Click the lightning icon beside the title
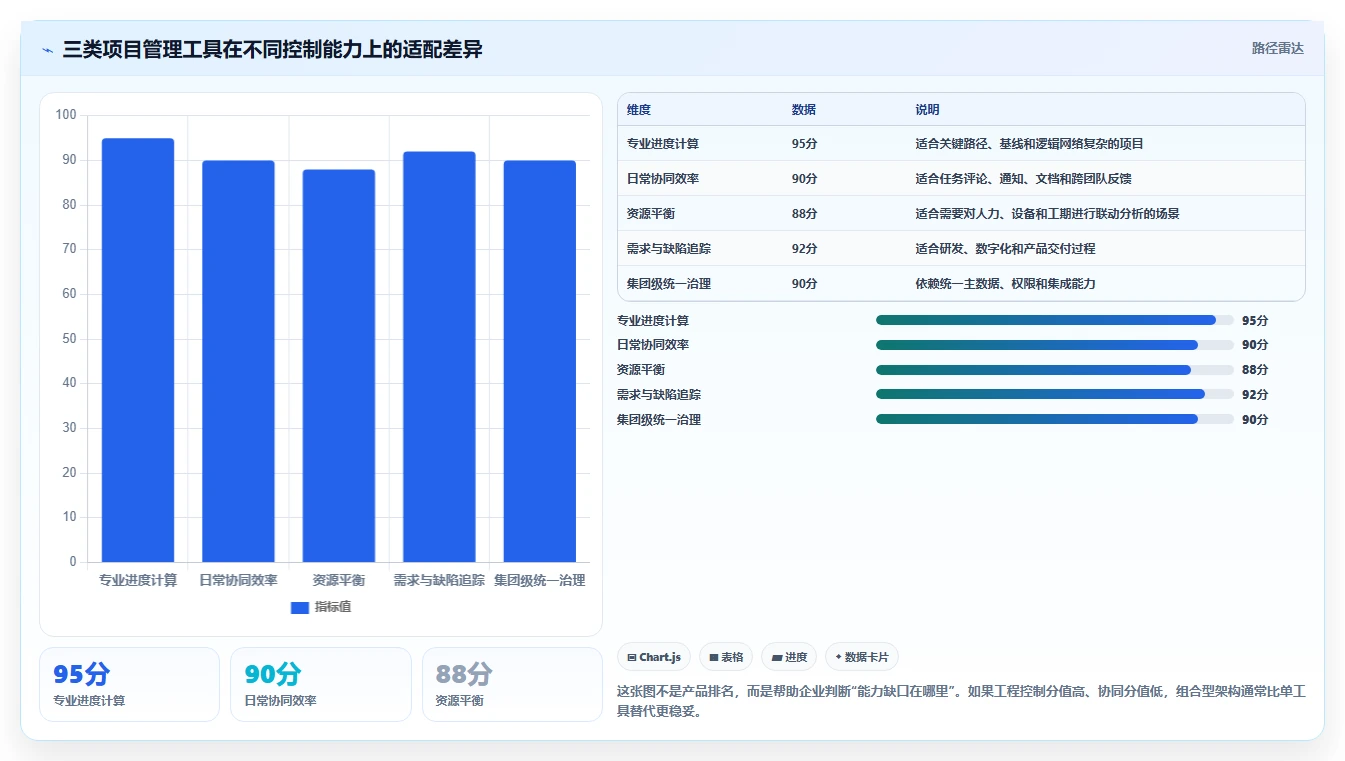This screenshot has height=761, width=1345. [48, 49]
